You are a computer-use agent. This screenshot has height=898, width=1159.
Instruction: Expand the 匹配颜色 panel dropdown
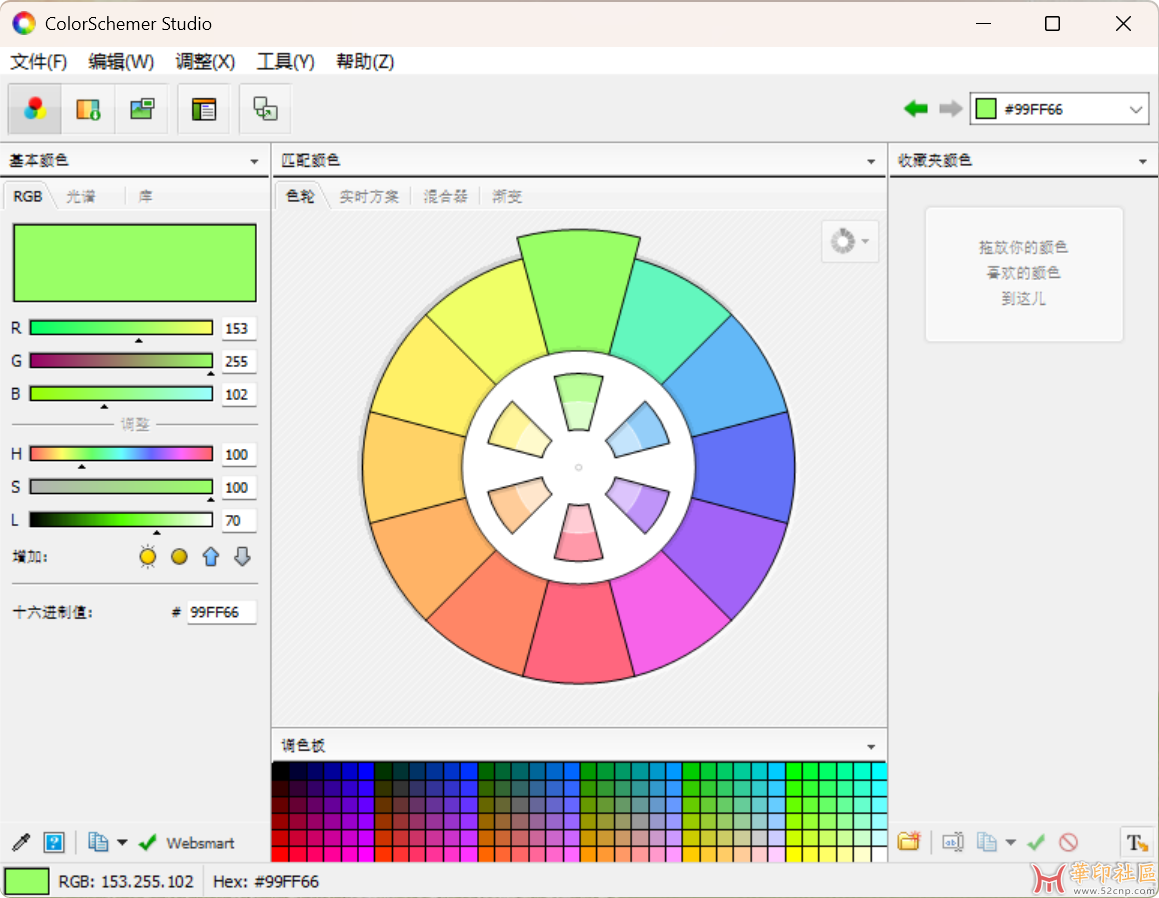869,160
